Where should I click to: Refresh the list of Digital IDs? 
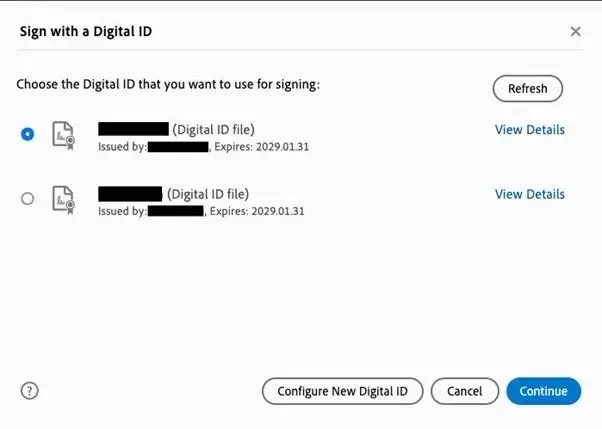tap(528, 88)
